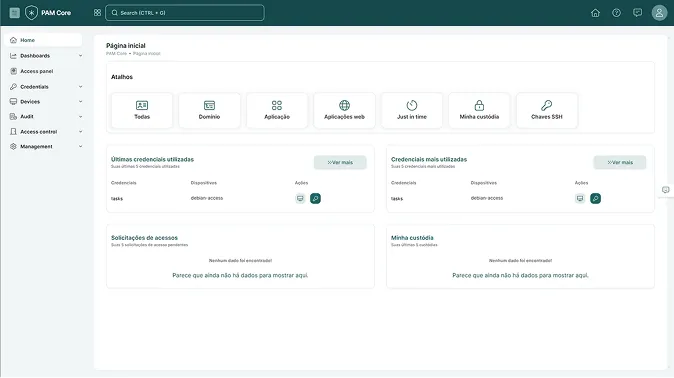The height and width of the screenshot is (378, 674).
Task: Open the Minha custódia lock shortcut
Action: (479, 111)
